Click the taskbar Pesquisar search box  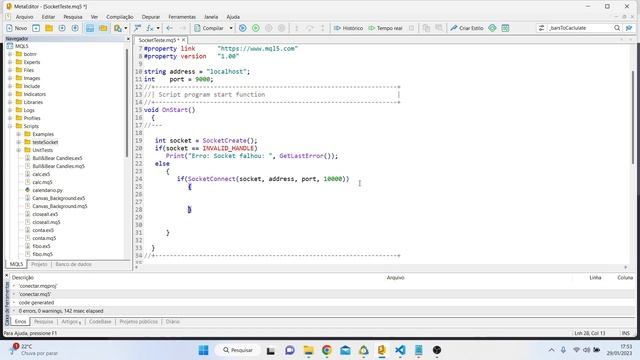[x=238, y=350]
